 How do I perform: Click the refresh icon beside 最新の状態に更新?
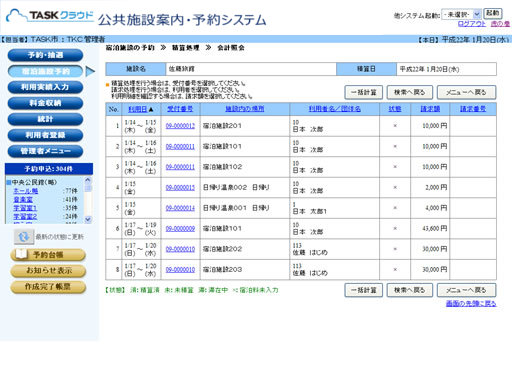pos(24,237)
